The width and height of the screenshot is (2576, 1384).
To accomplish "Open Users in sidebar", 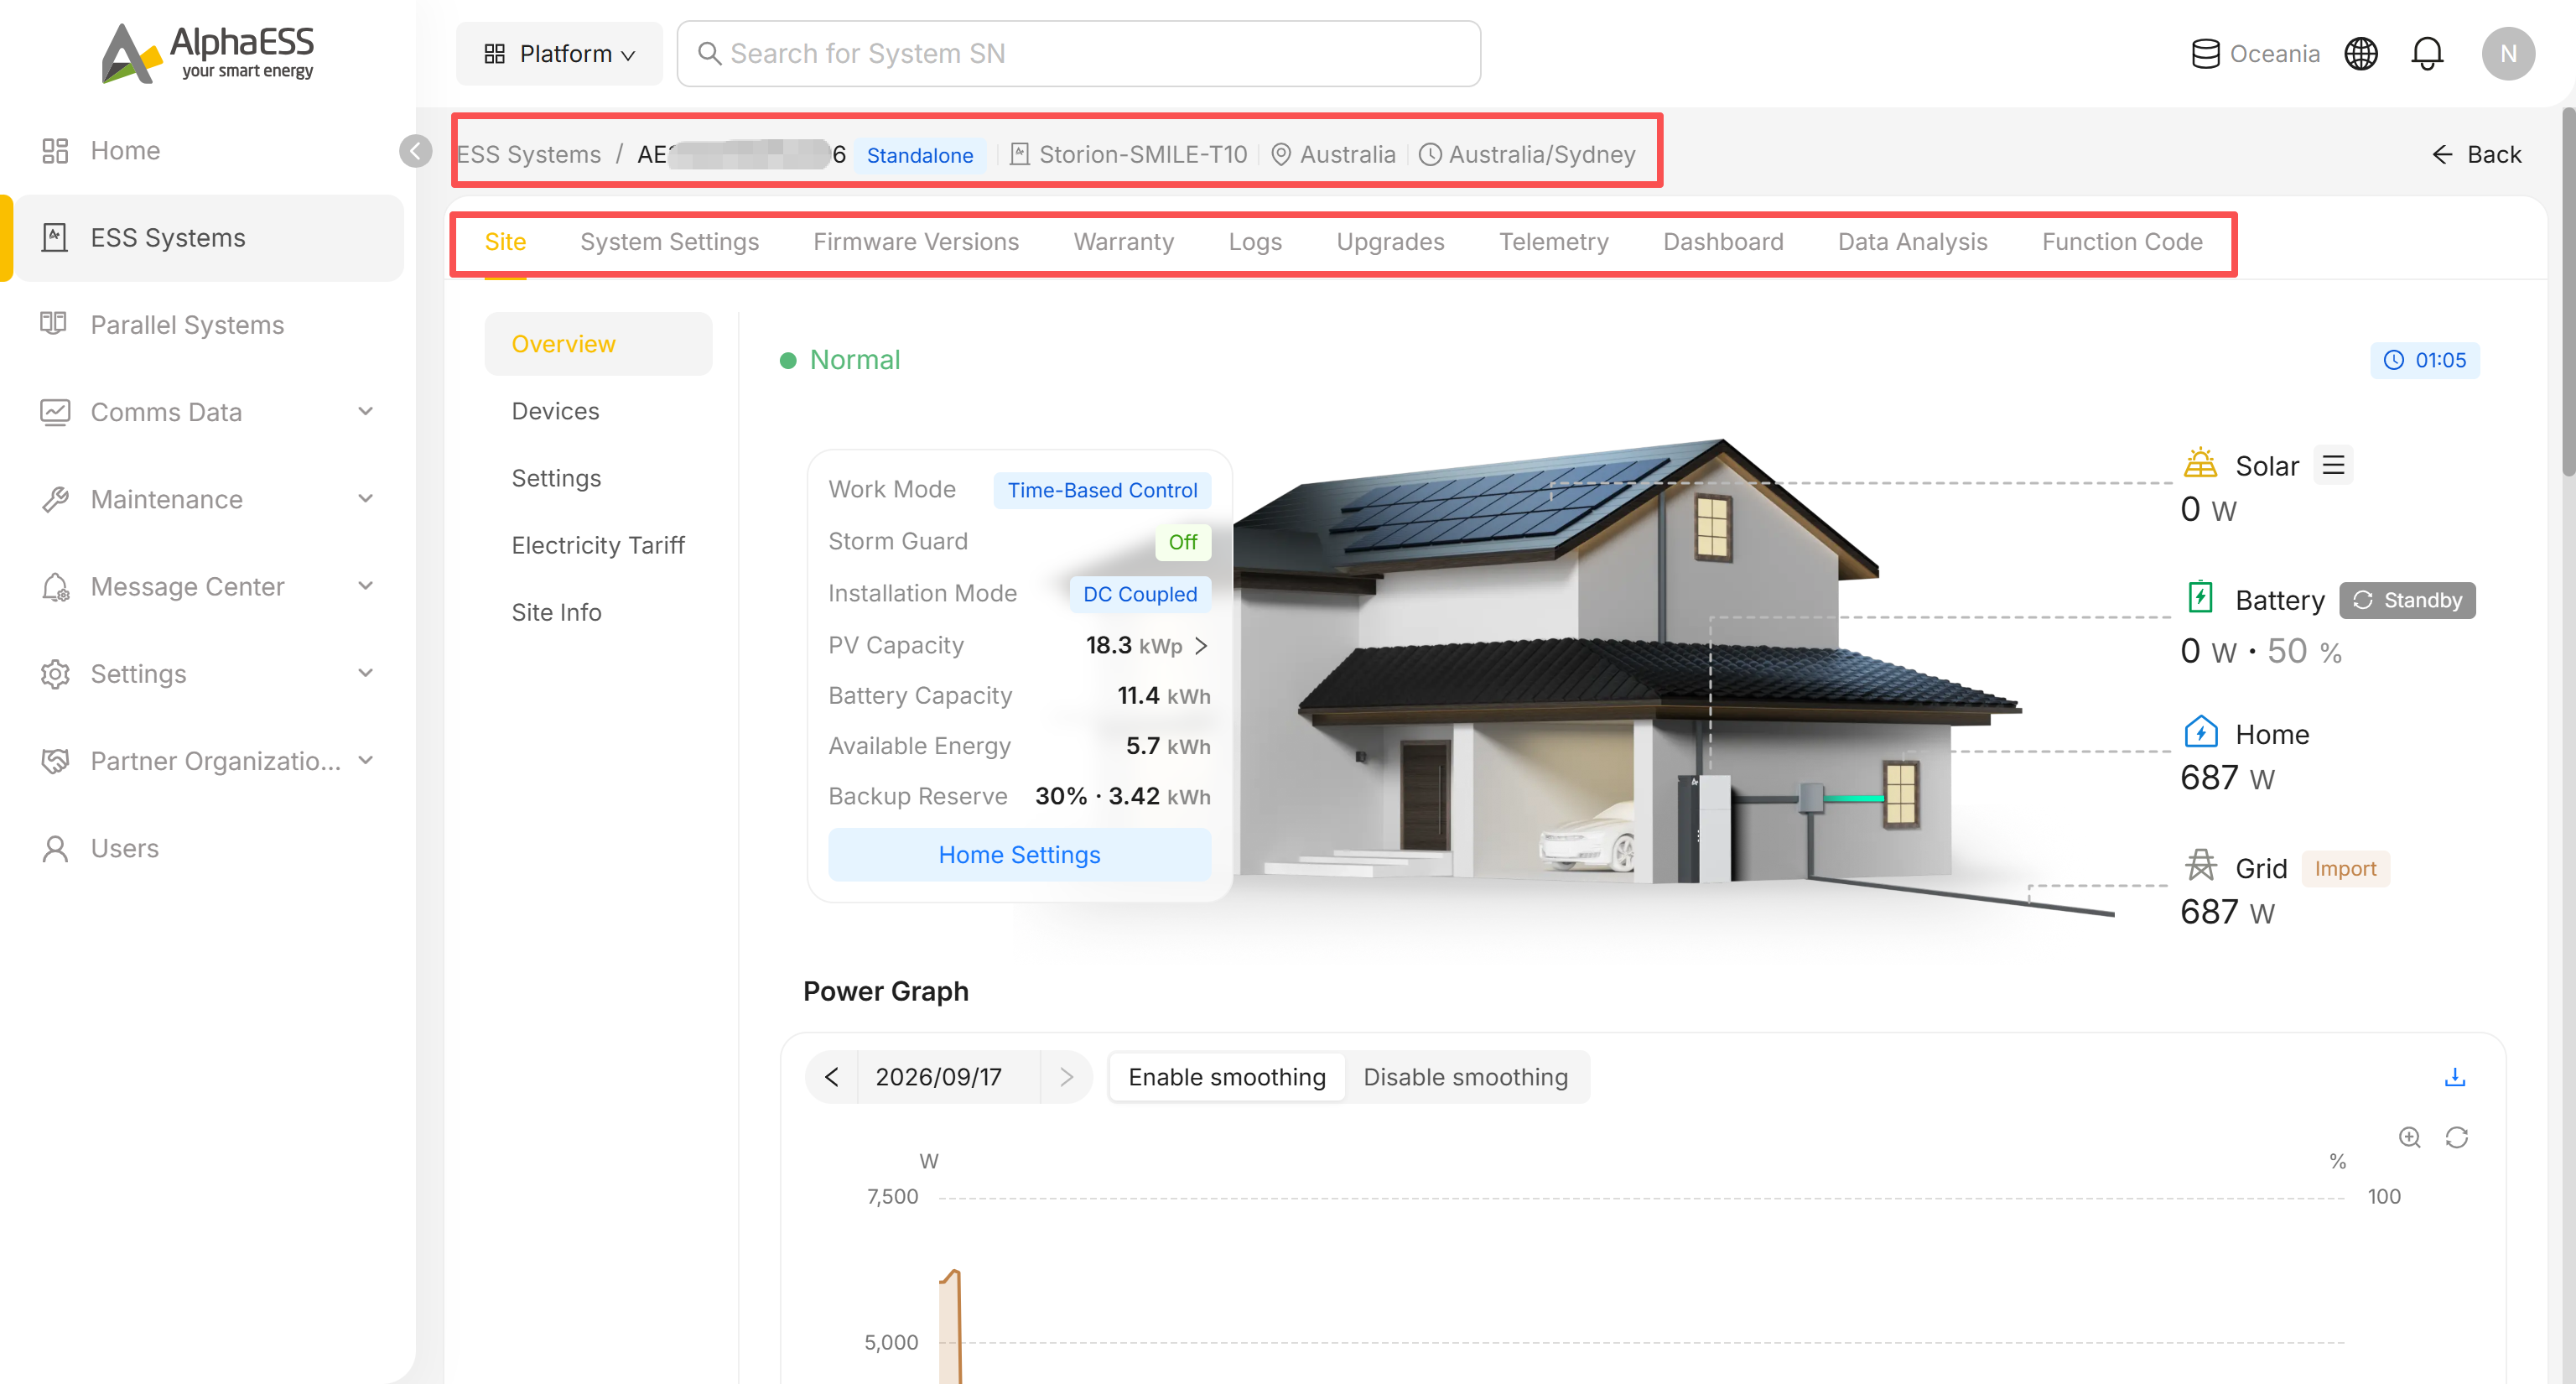I will click(210, 848).
